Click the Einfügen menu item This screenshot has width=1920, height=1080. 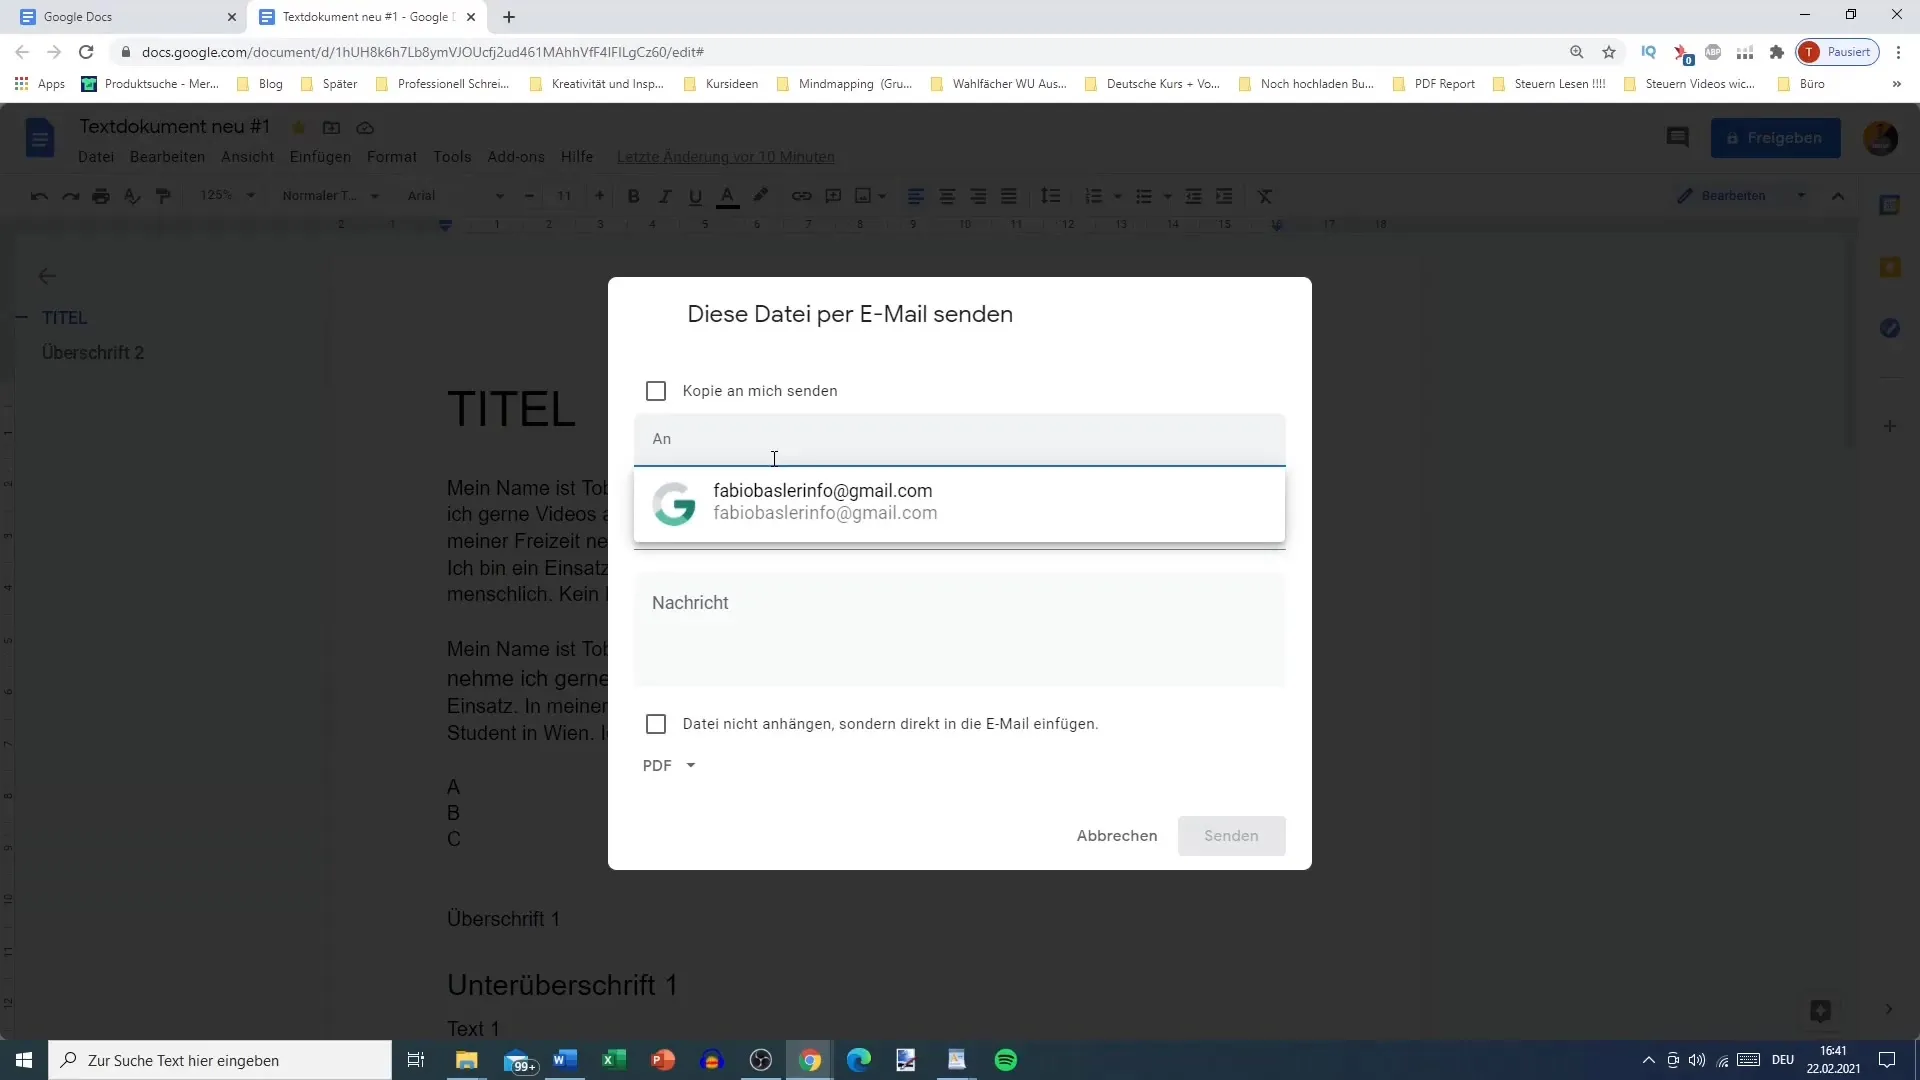point(320,156)
